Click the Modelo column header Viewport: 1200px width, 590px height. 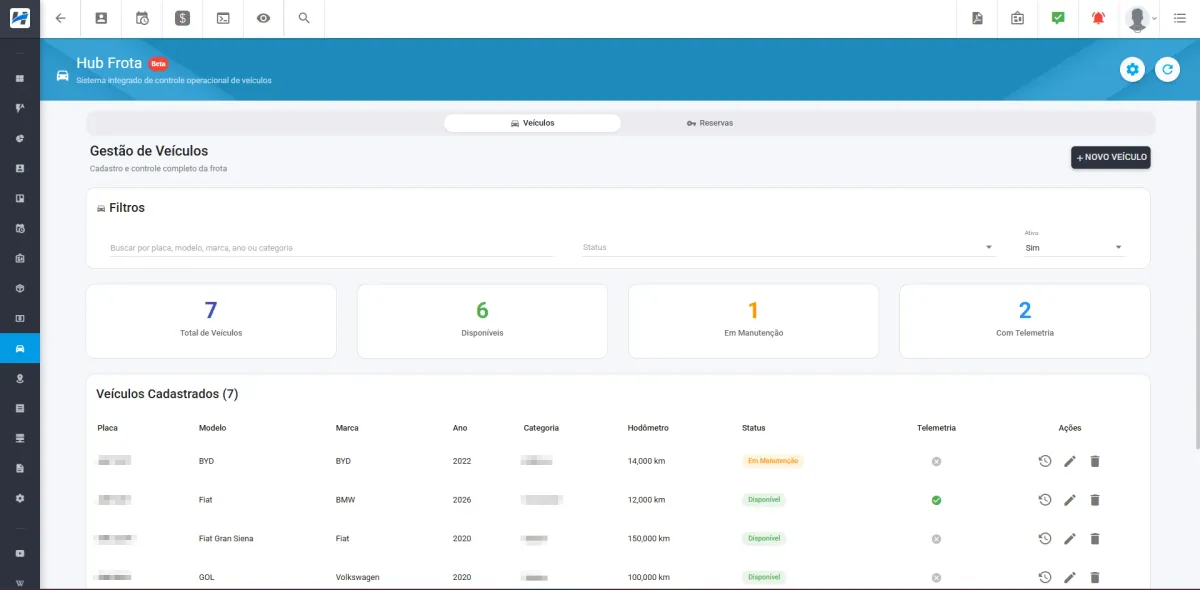coord(212,428)
